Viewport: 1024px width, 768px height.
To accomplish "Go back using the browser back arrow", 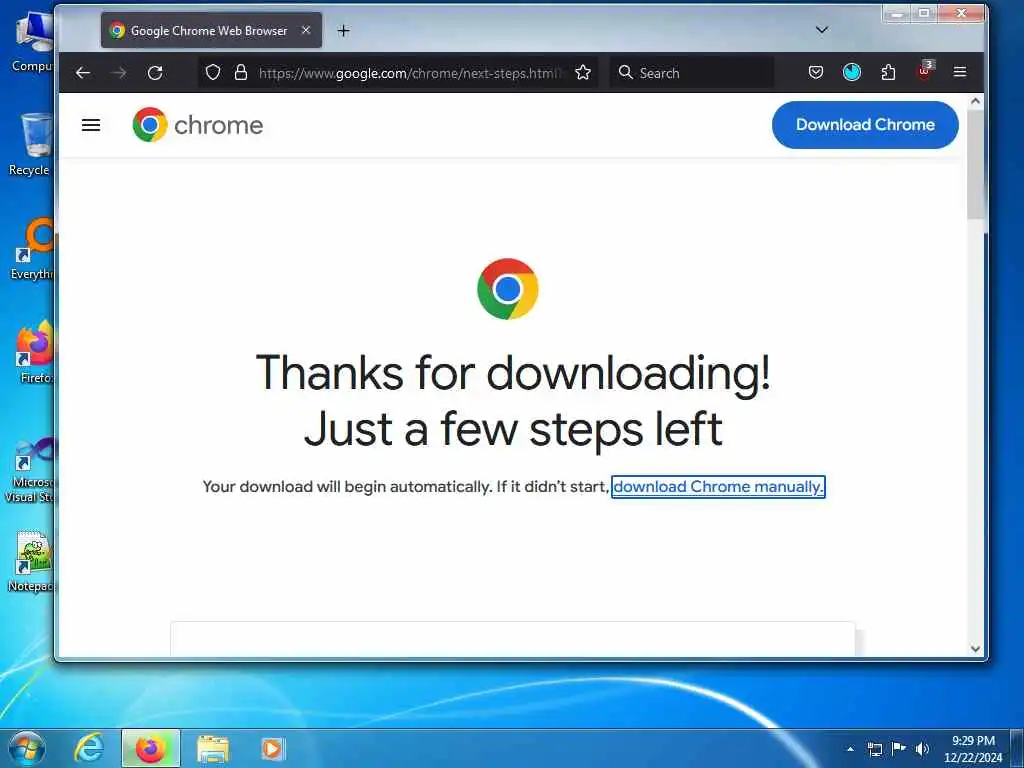I will point(83,72).
